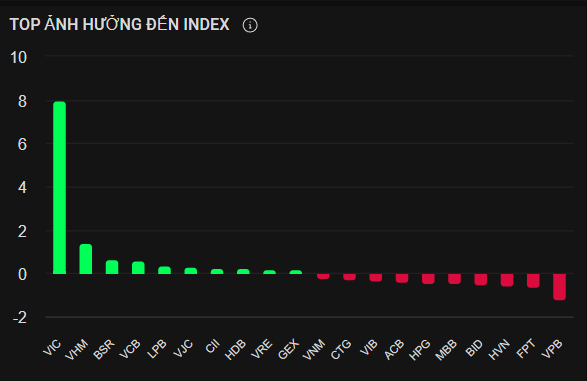Click the y-axis value 8

tap(22, 101)
